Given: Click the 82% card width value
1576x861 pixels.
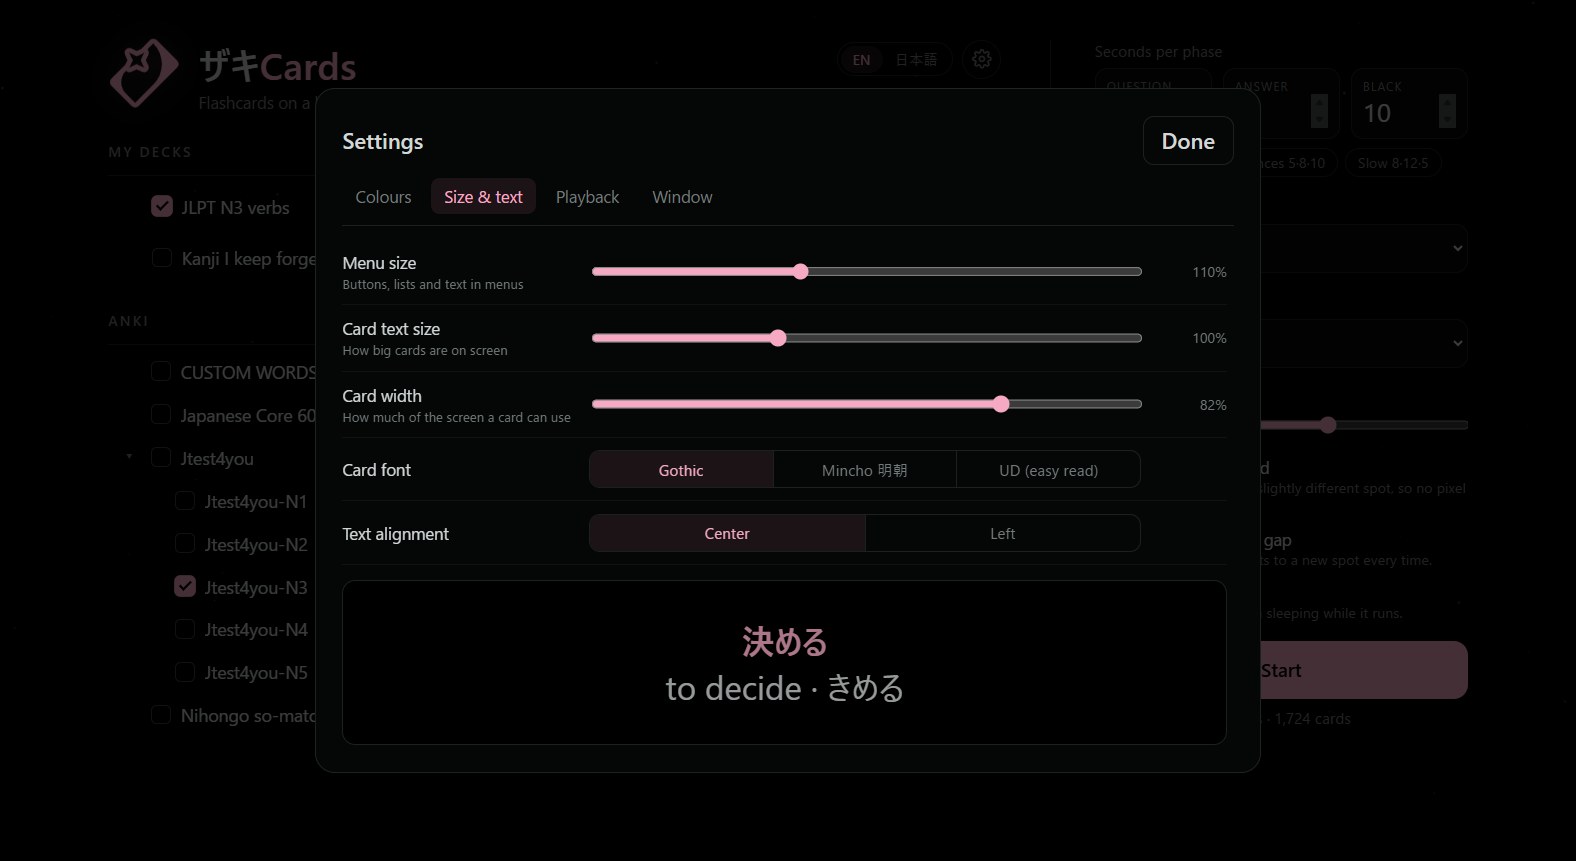Looking at the screenshot, I should coord(1213,405).
